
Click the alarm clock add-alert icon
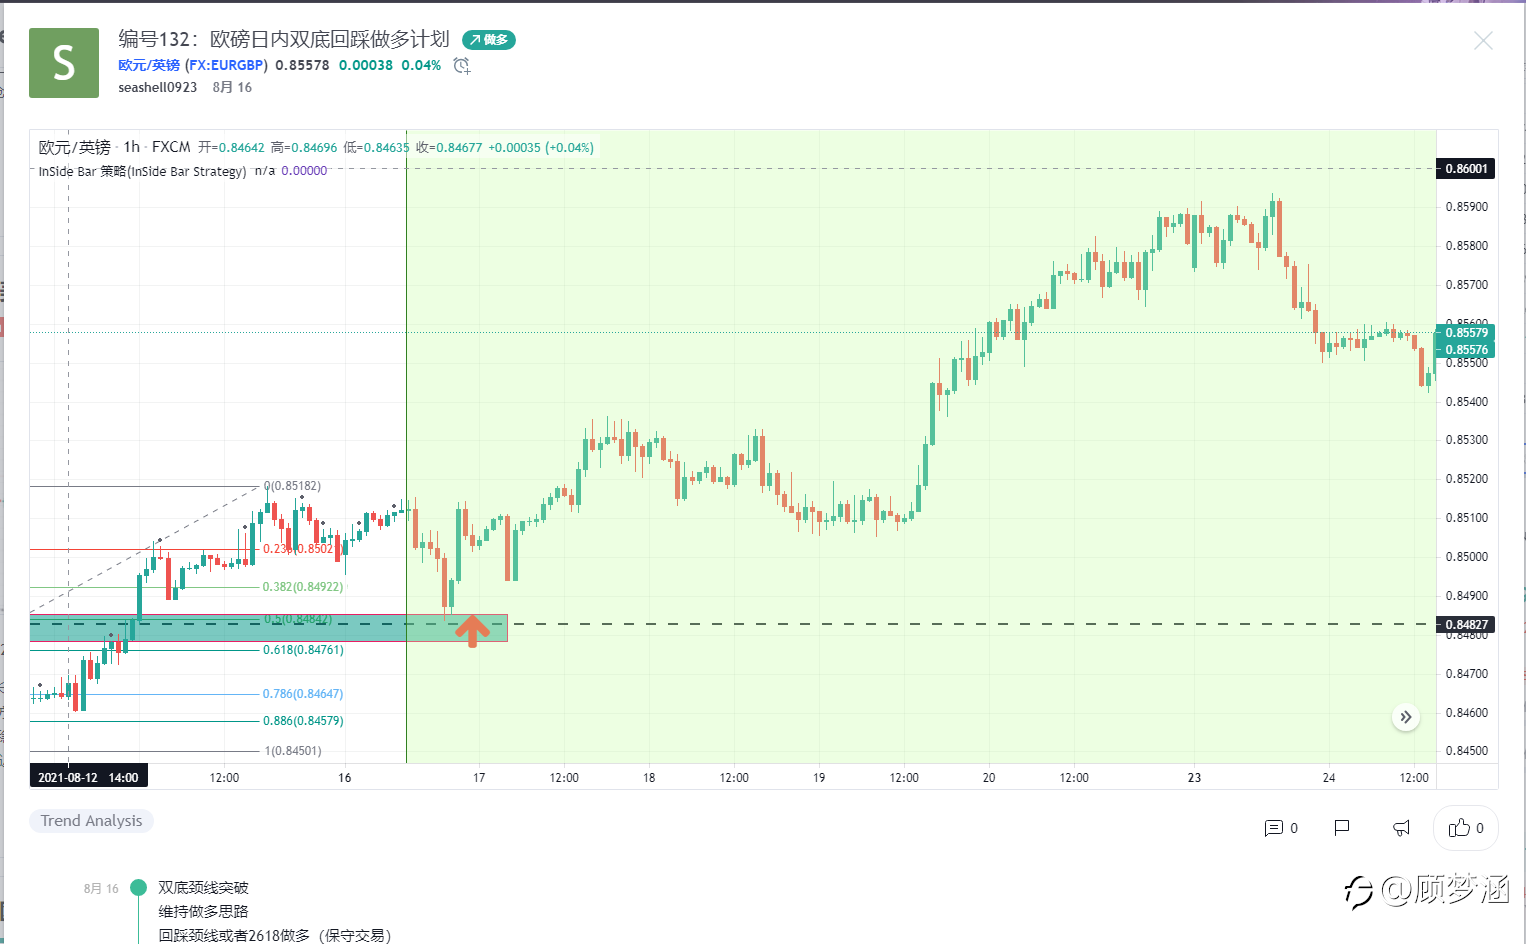[461, 66]
